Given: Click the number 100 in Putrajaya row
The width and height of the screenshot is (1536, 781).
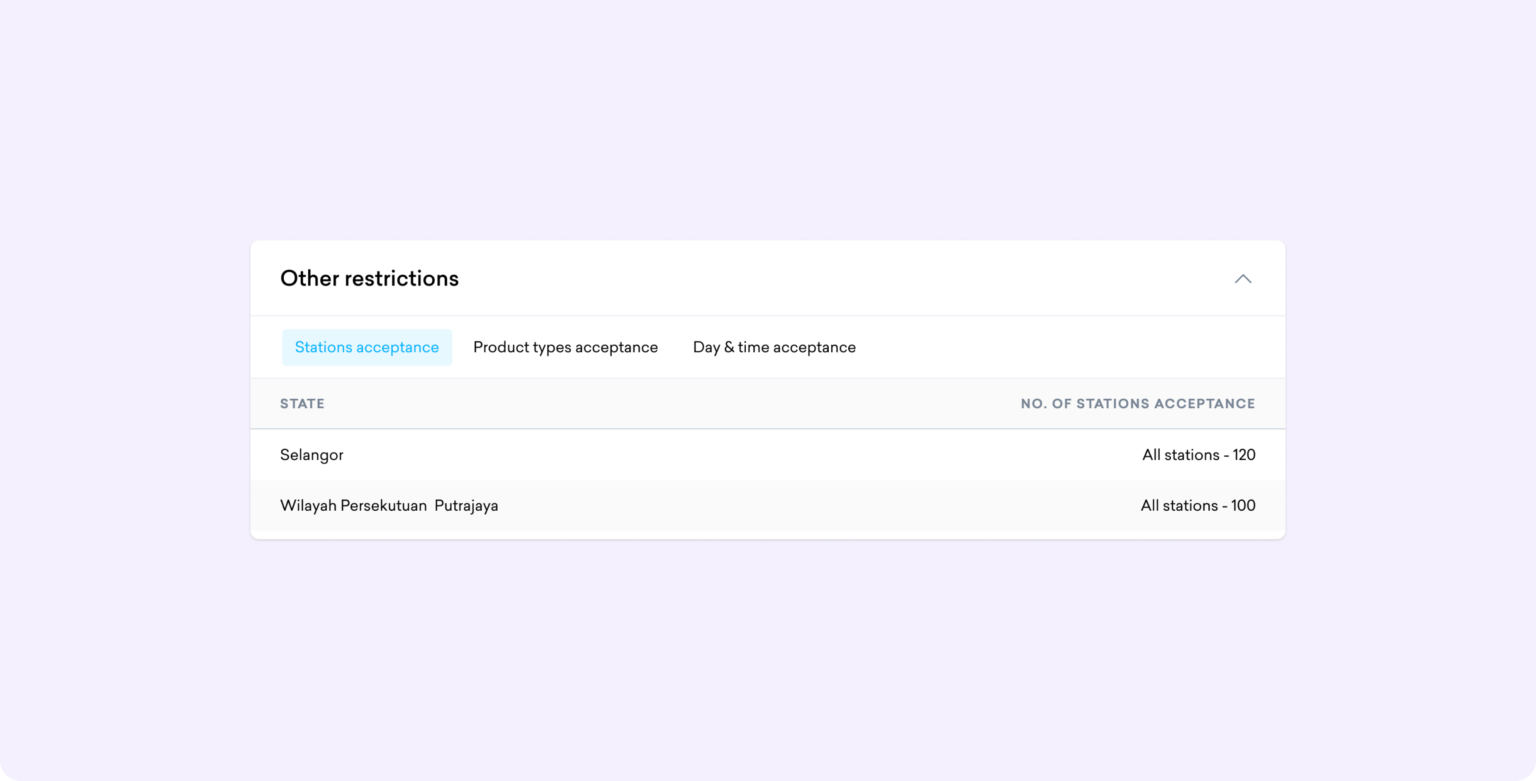Looking at the screenshot, I should click(x=1243, y=506).
